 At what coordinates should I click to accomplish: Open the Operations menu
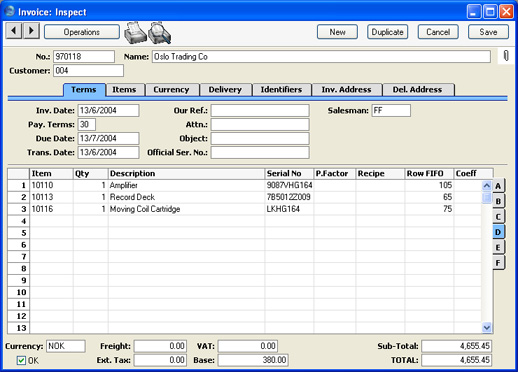[82, 32]
